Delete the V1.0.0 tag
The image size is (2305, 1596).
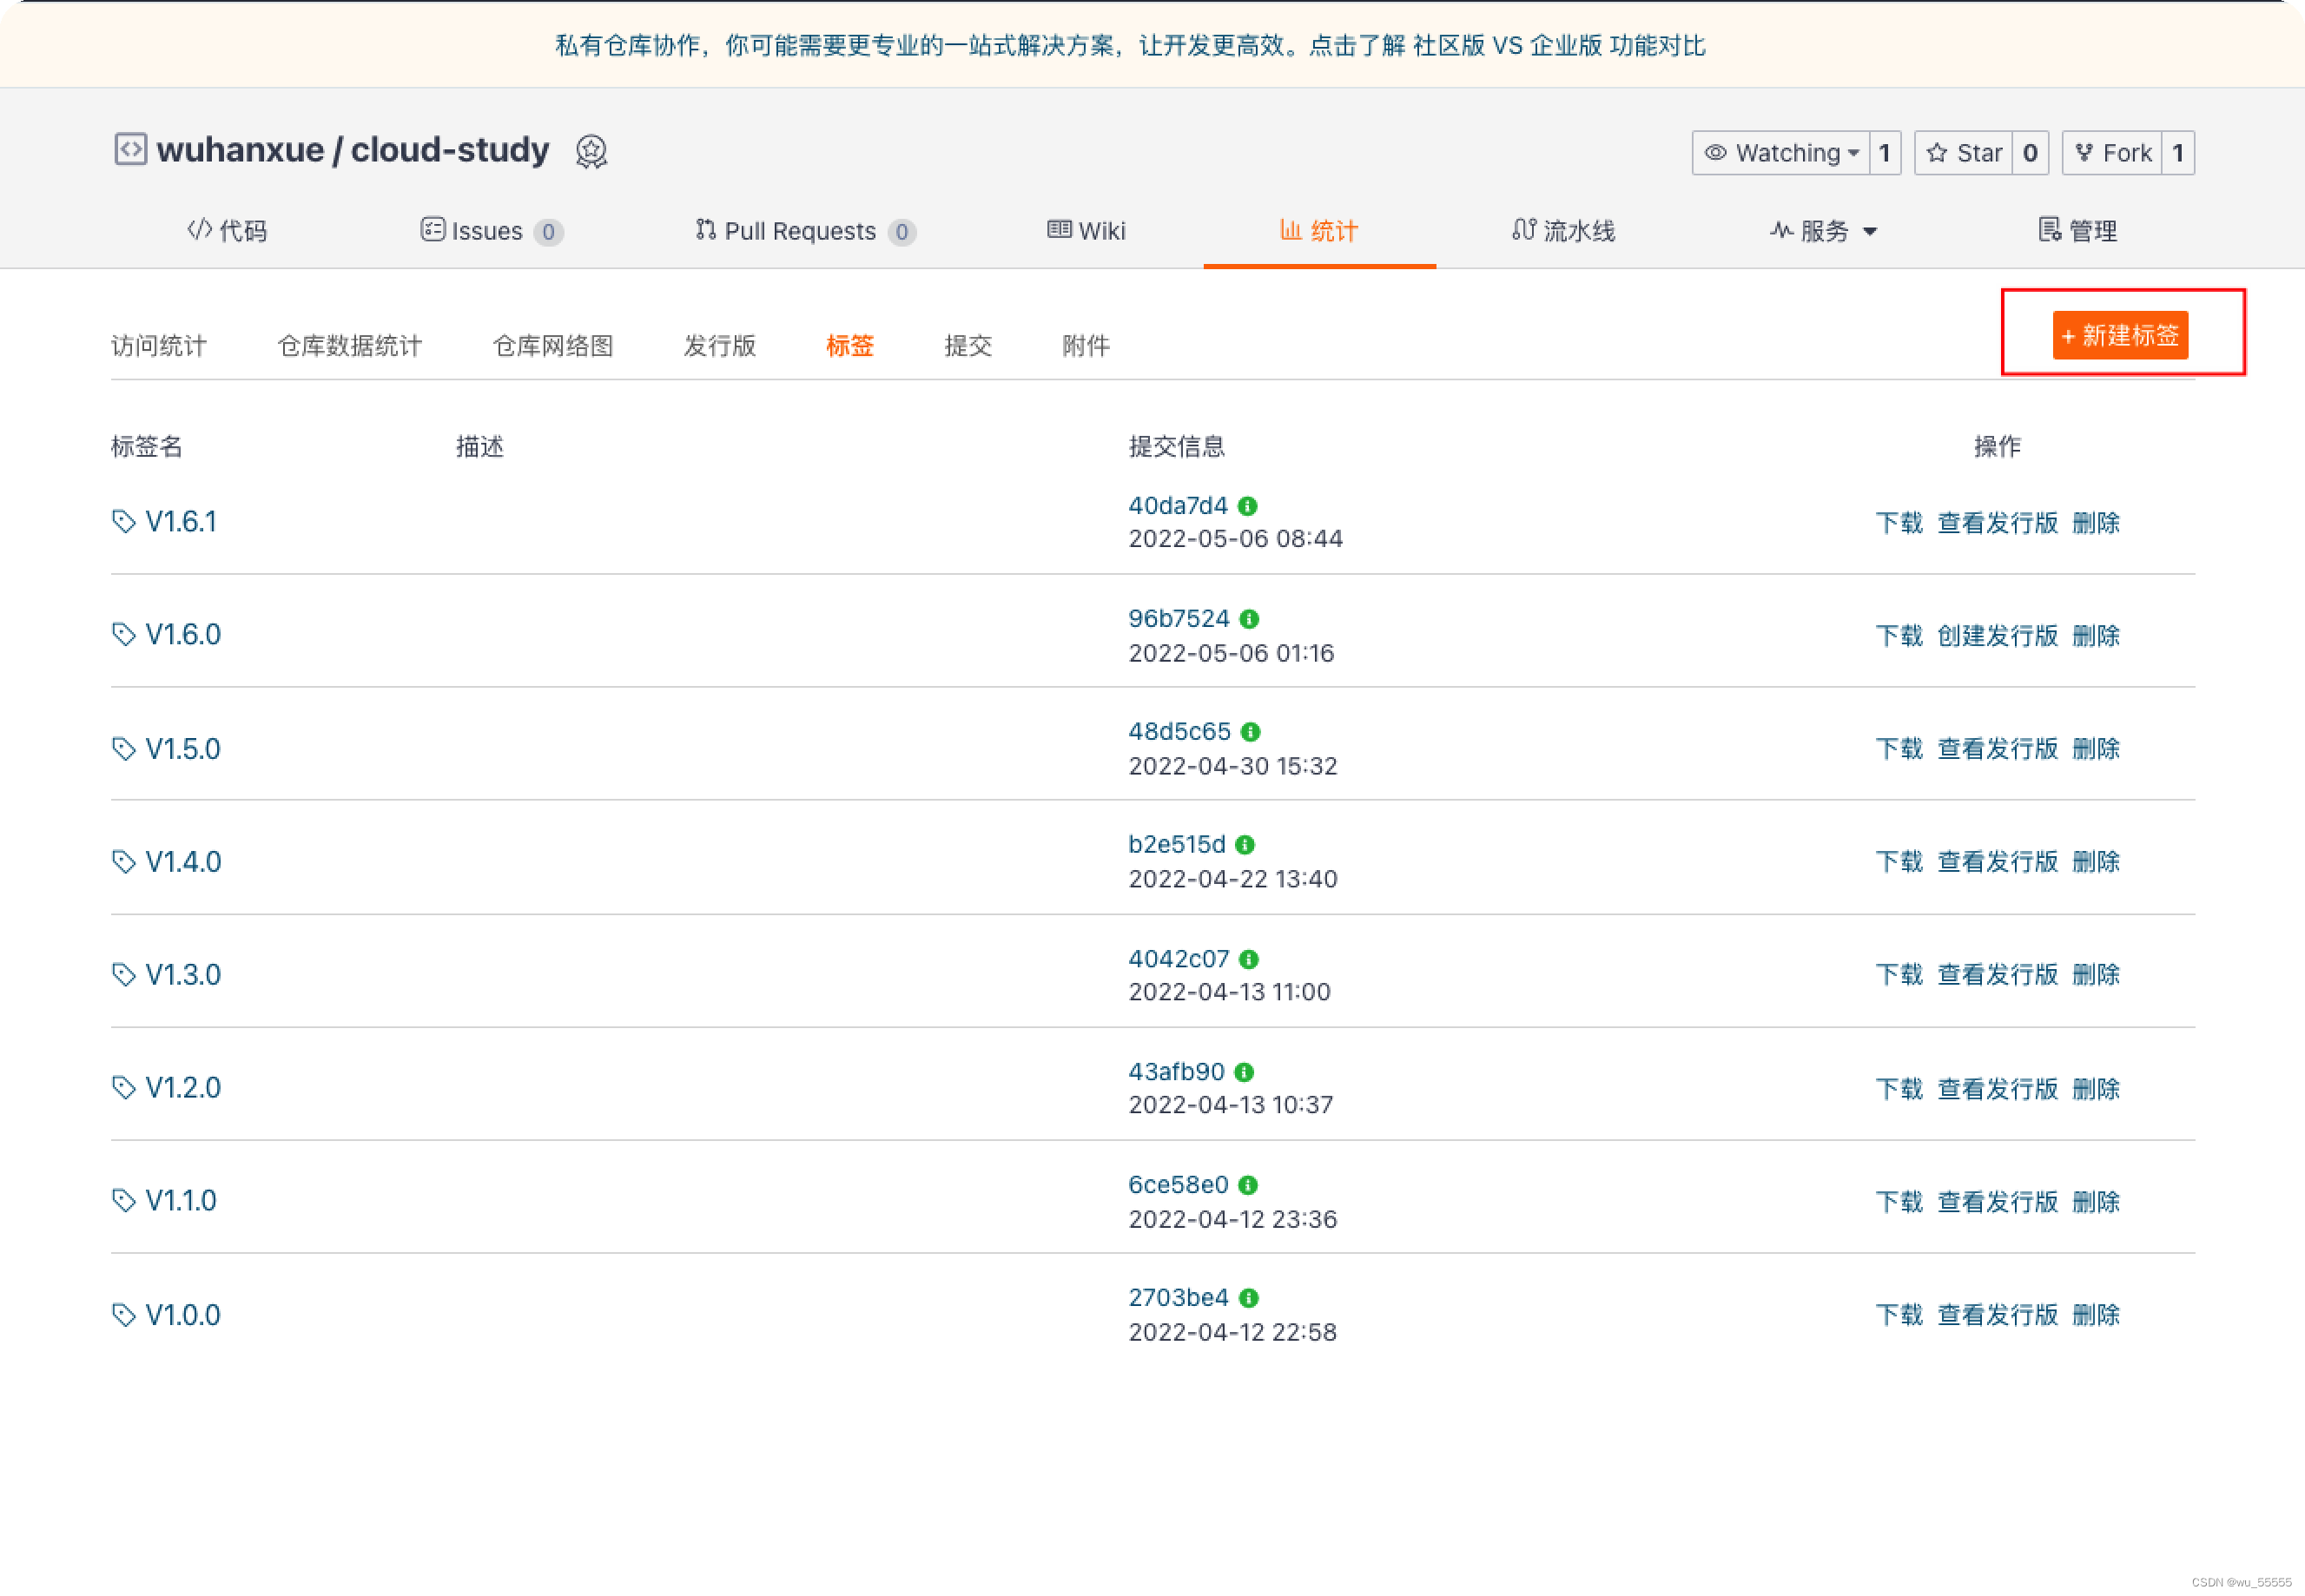(2095, 1315)
